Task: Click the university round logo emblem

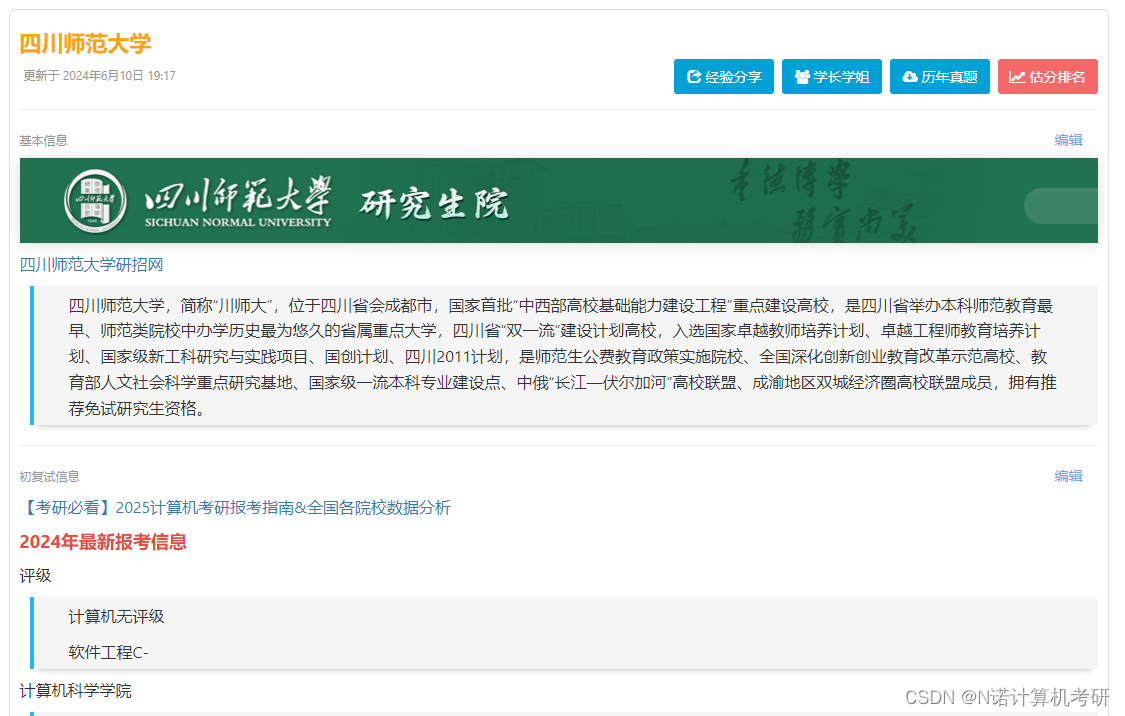Action: tap(95, 201)
